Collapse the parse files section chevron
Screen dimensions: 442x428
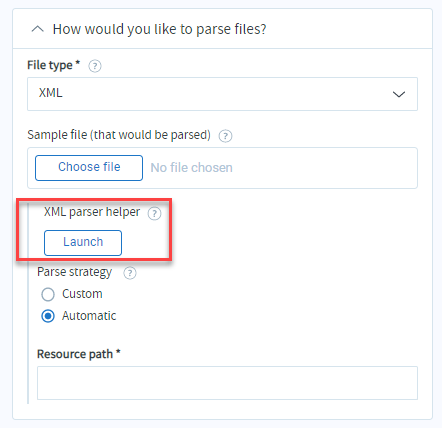coord(37,29)
